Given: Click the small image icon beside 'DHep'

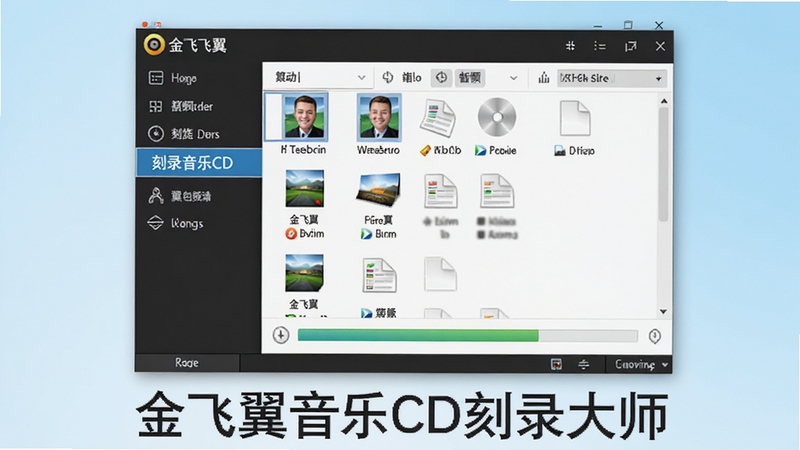Looking at the screenshot, I should [560, 151].
